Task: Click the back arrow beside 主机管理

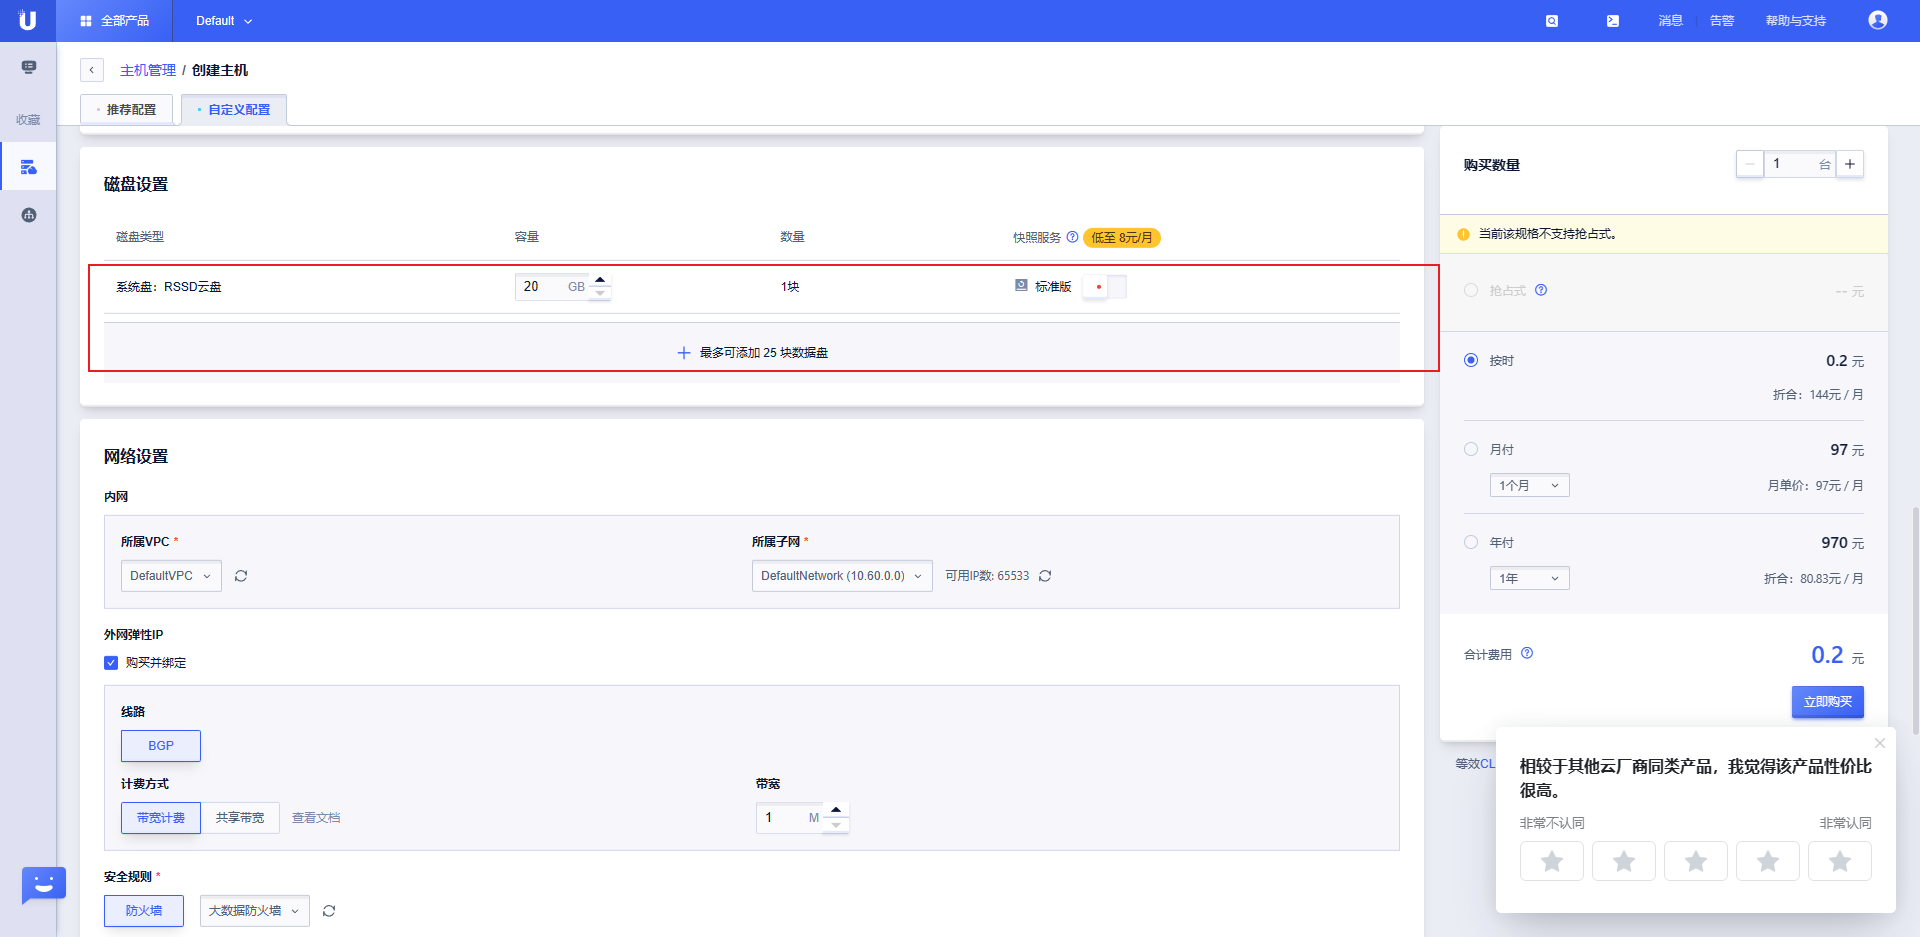Action: coord(92,70)
